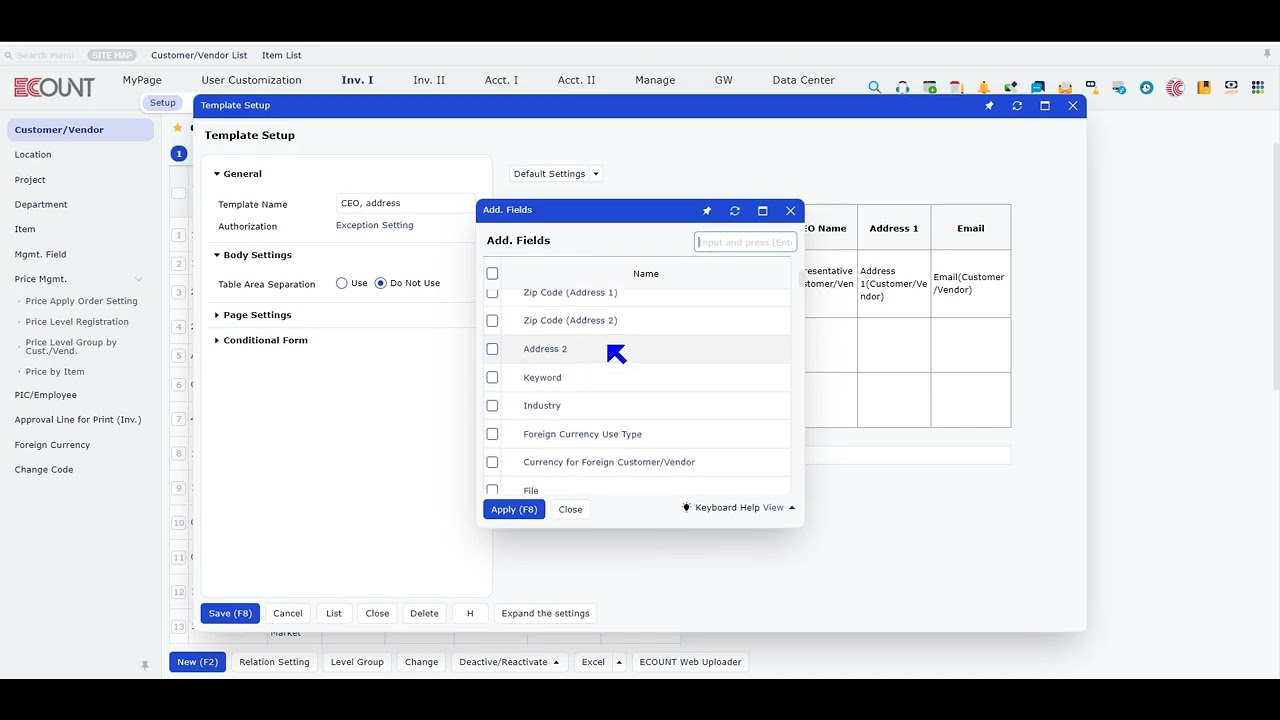The image size is (1280, 720).
Task: Select the Do Not Use radio button
Action: point(380,283)
